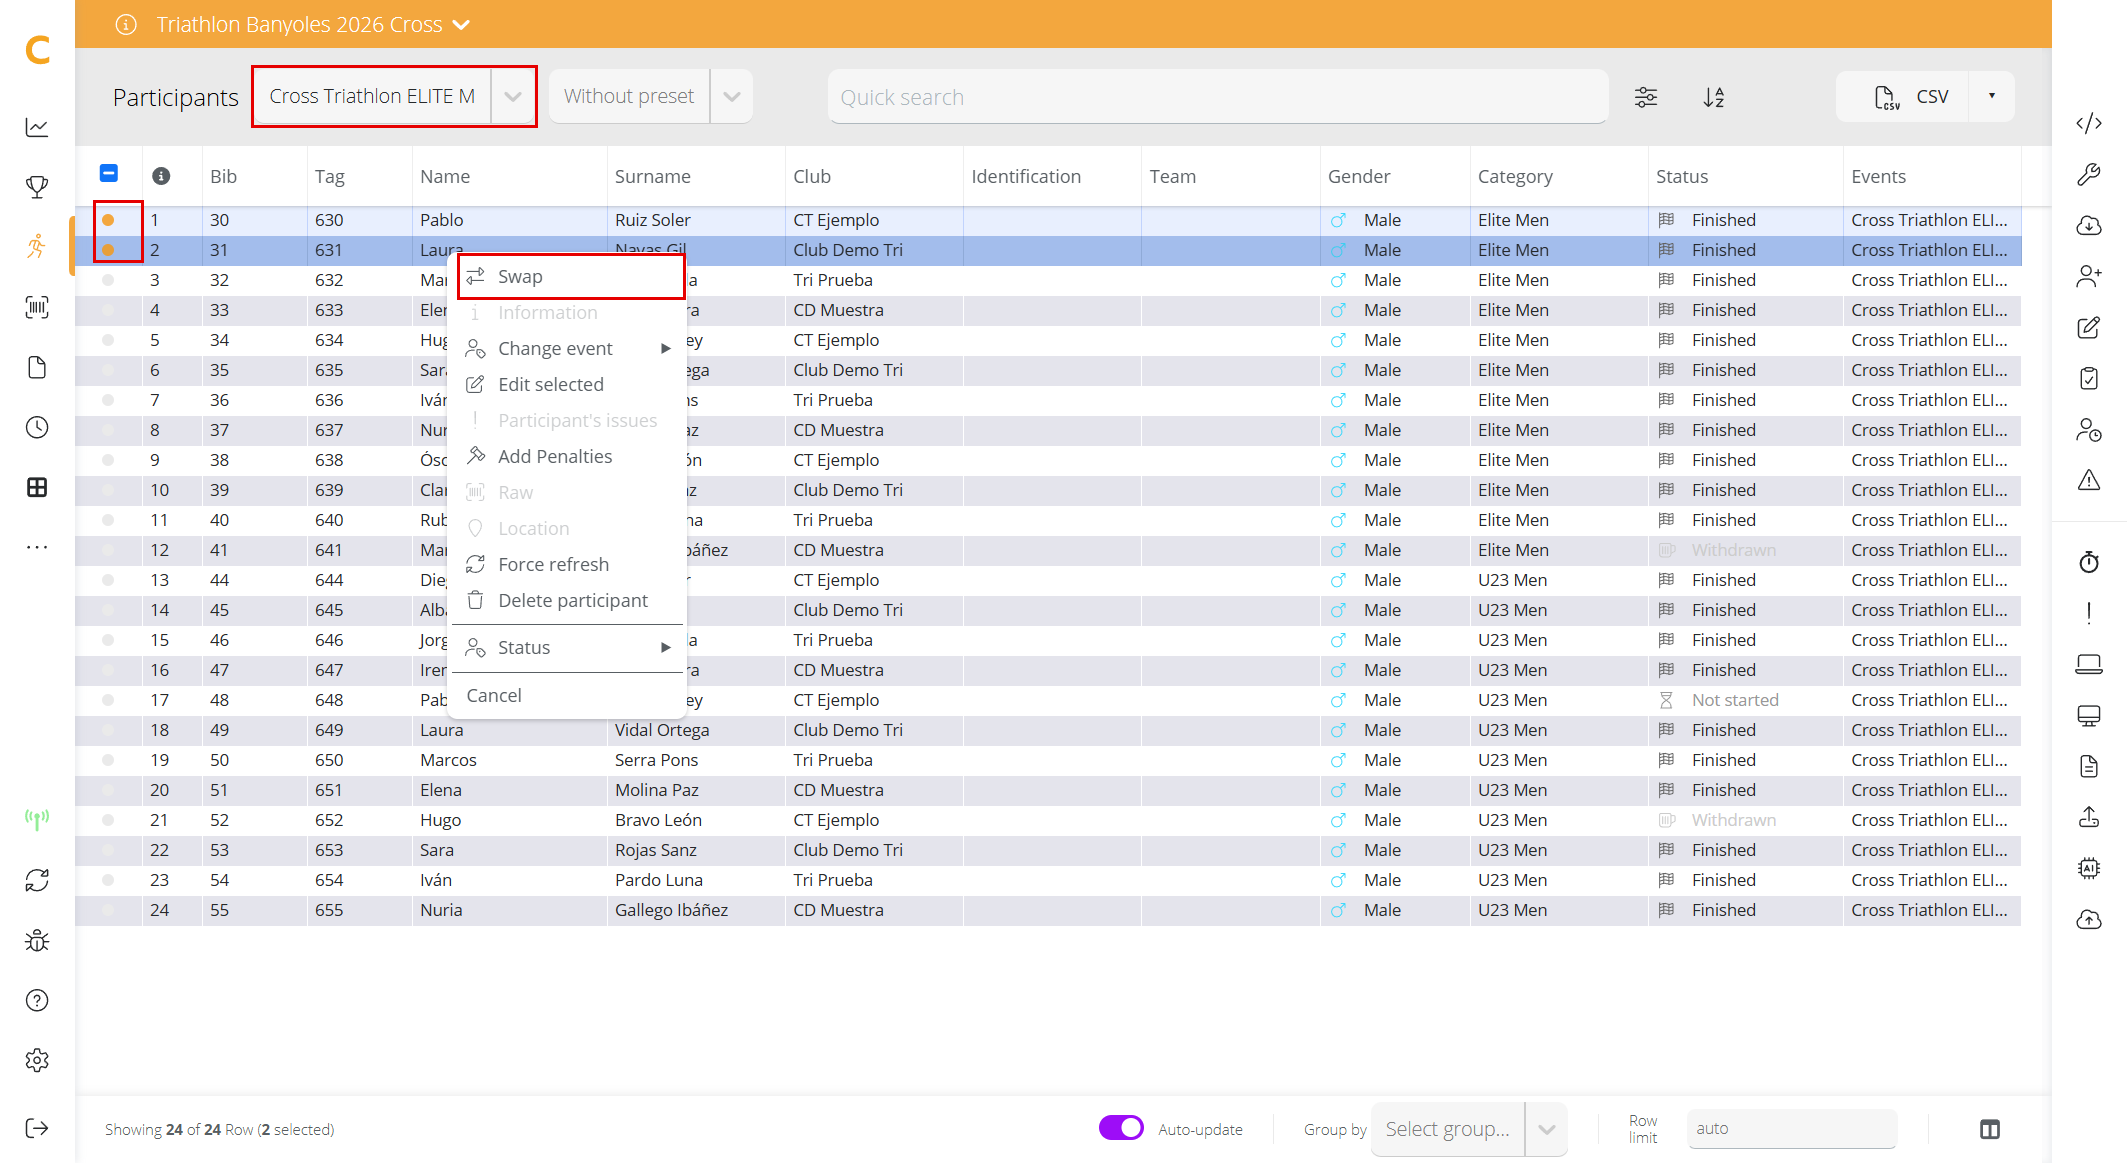Open the barcode scanner icon in sidebar
Image resolution: width=2127 pixels, height=1163 pixels.
click(x=37, y=307)
